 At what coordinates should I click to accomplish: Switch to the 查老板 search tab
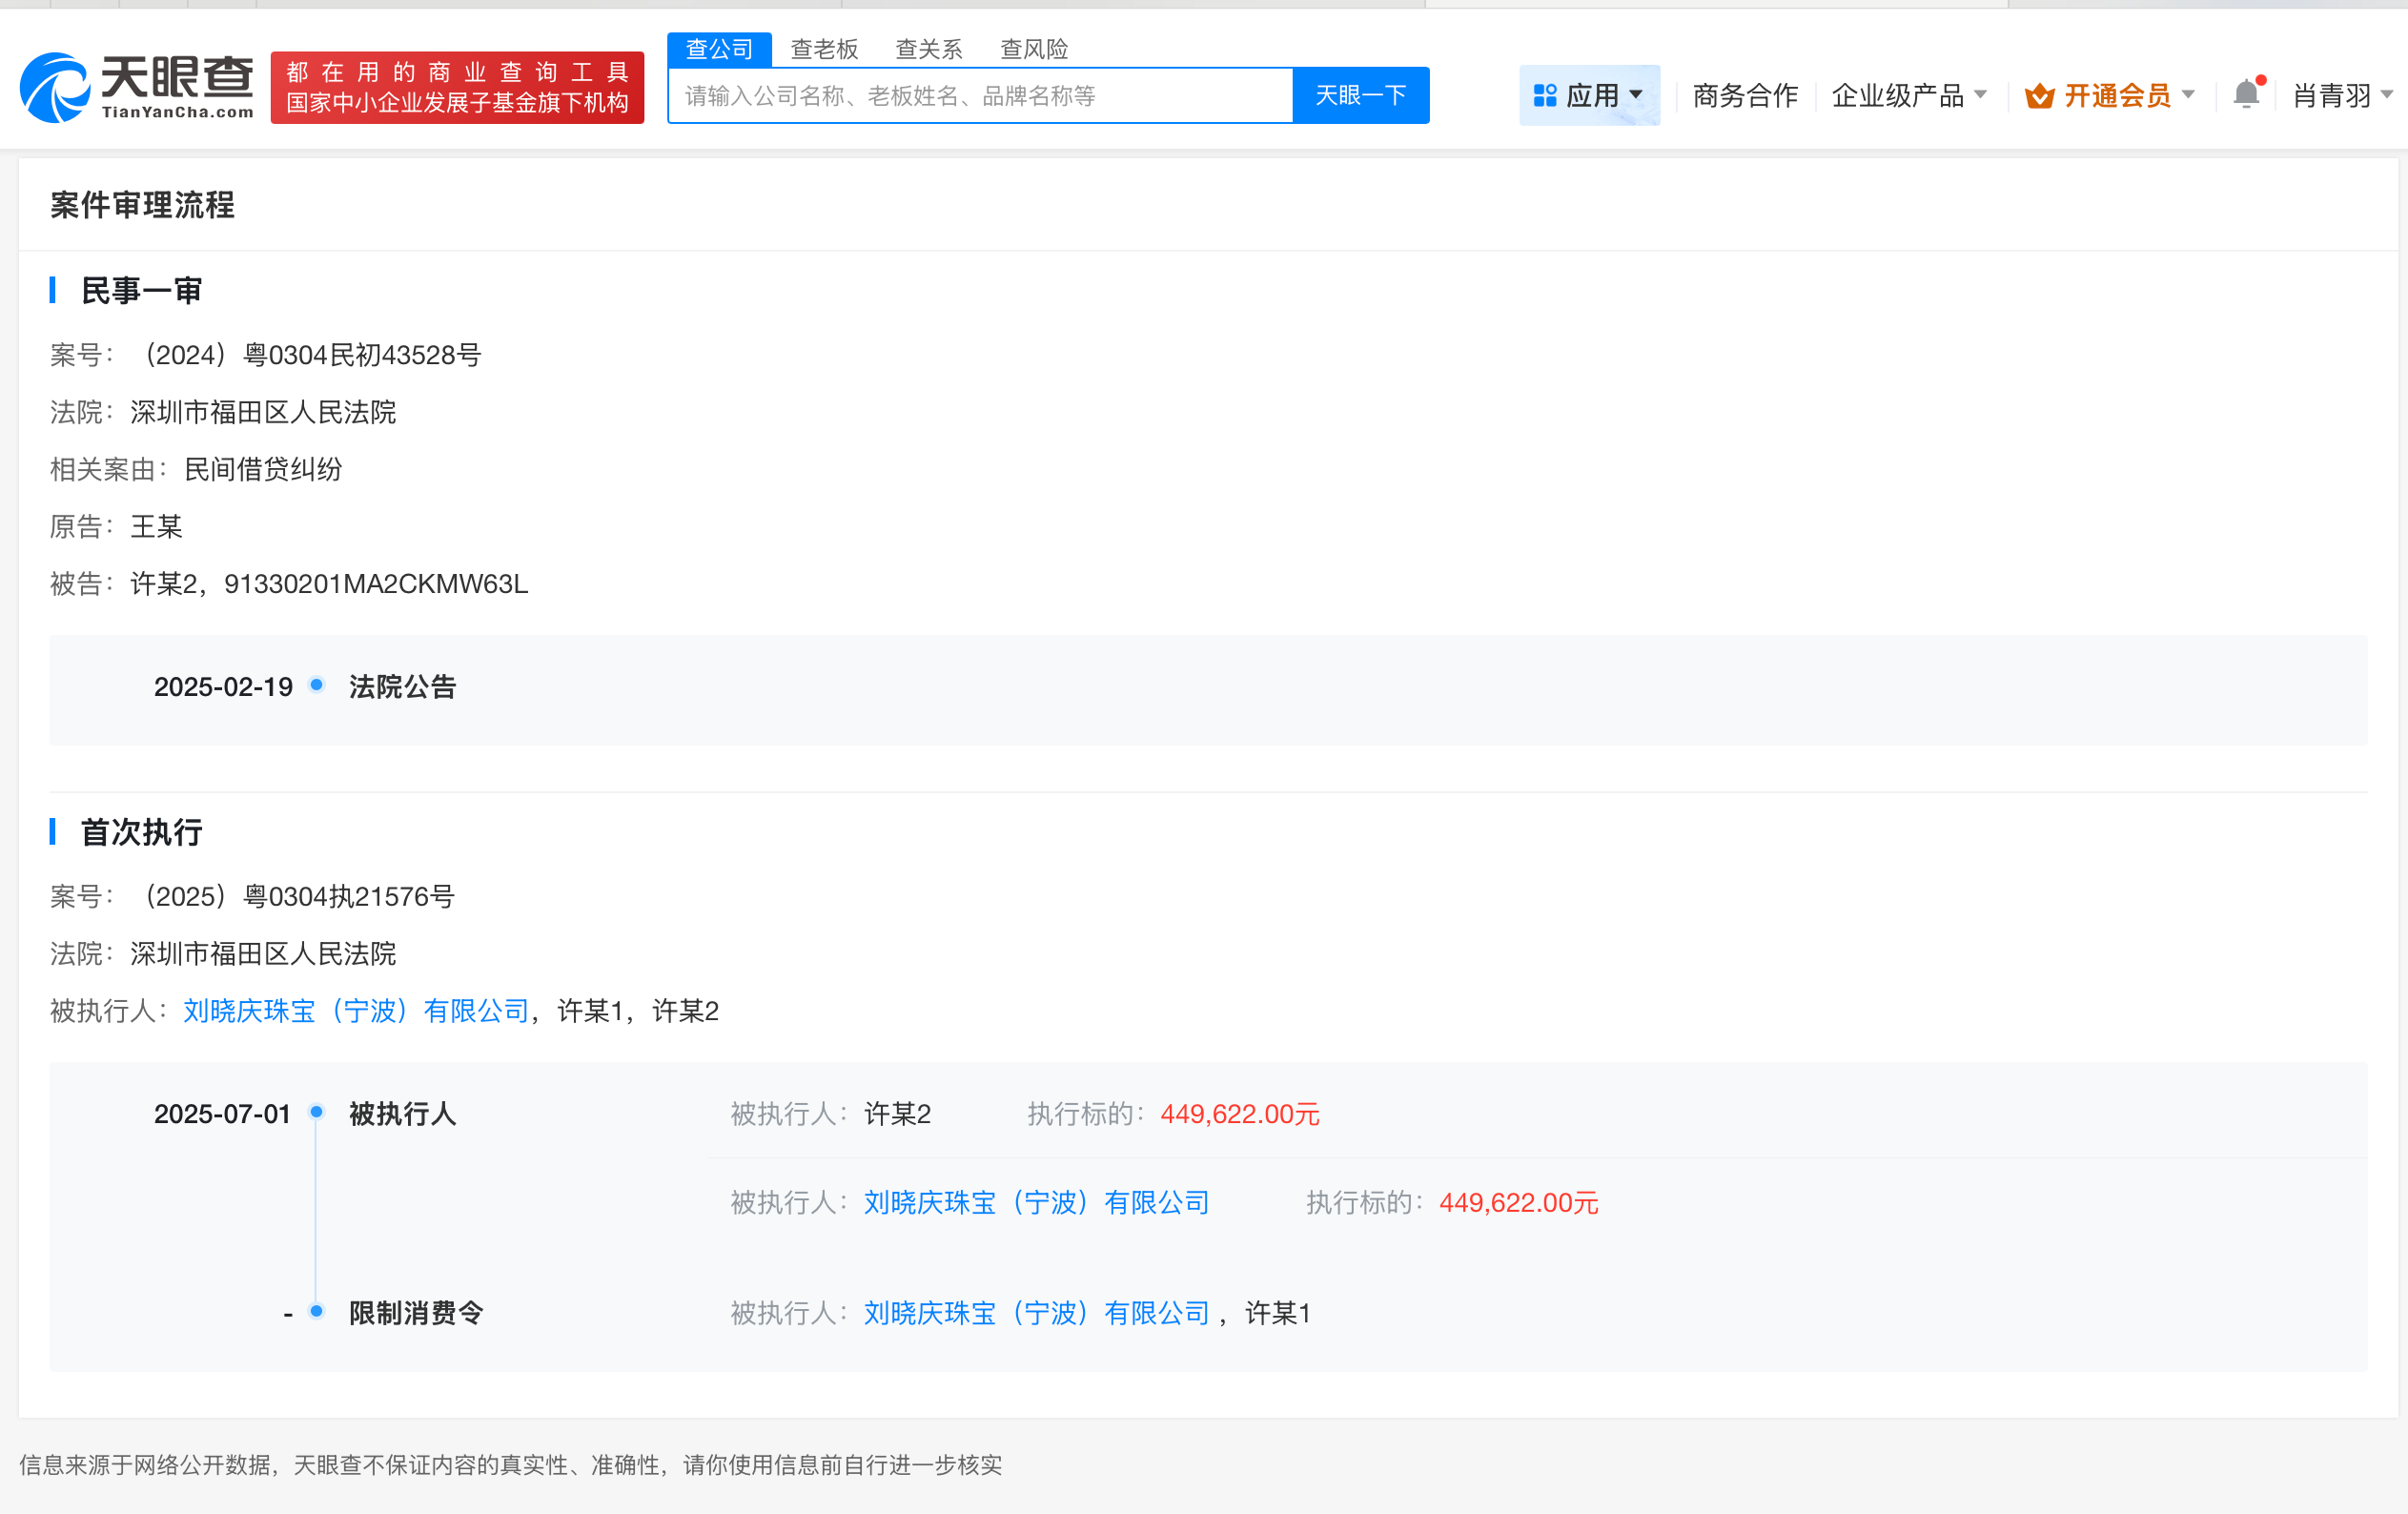(x=825, y=48)
